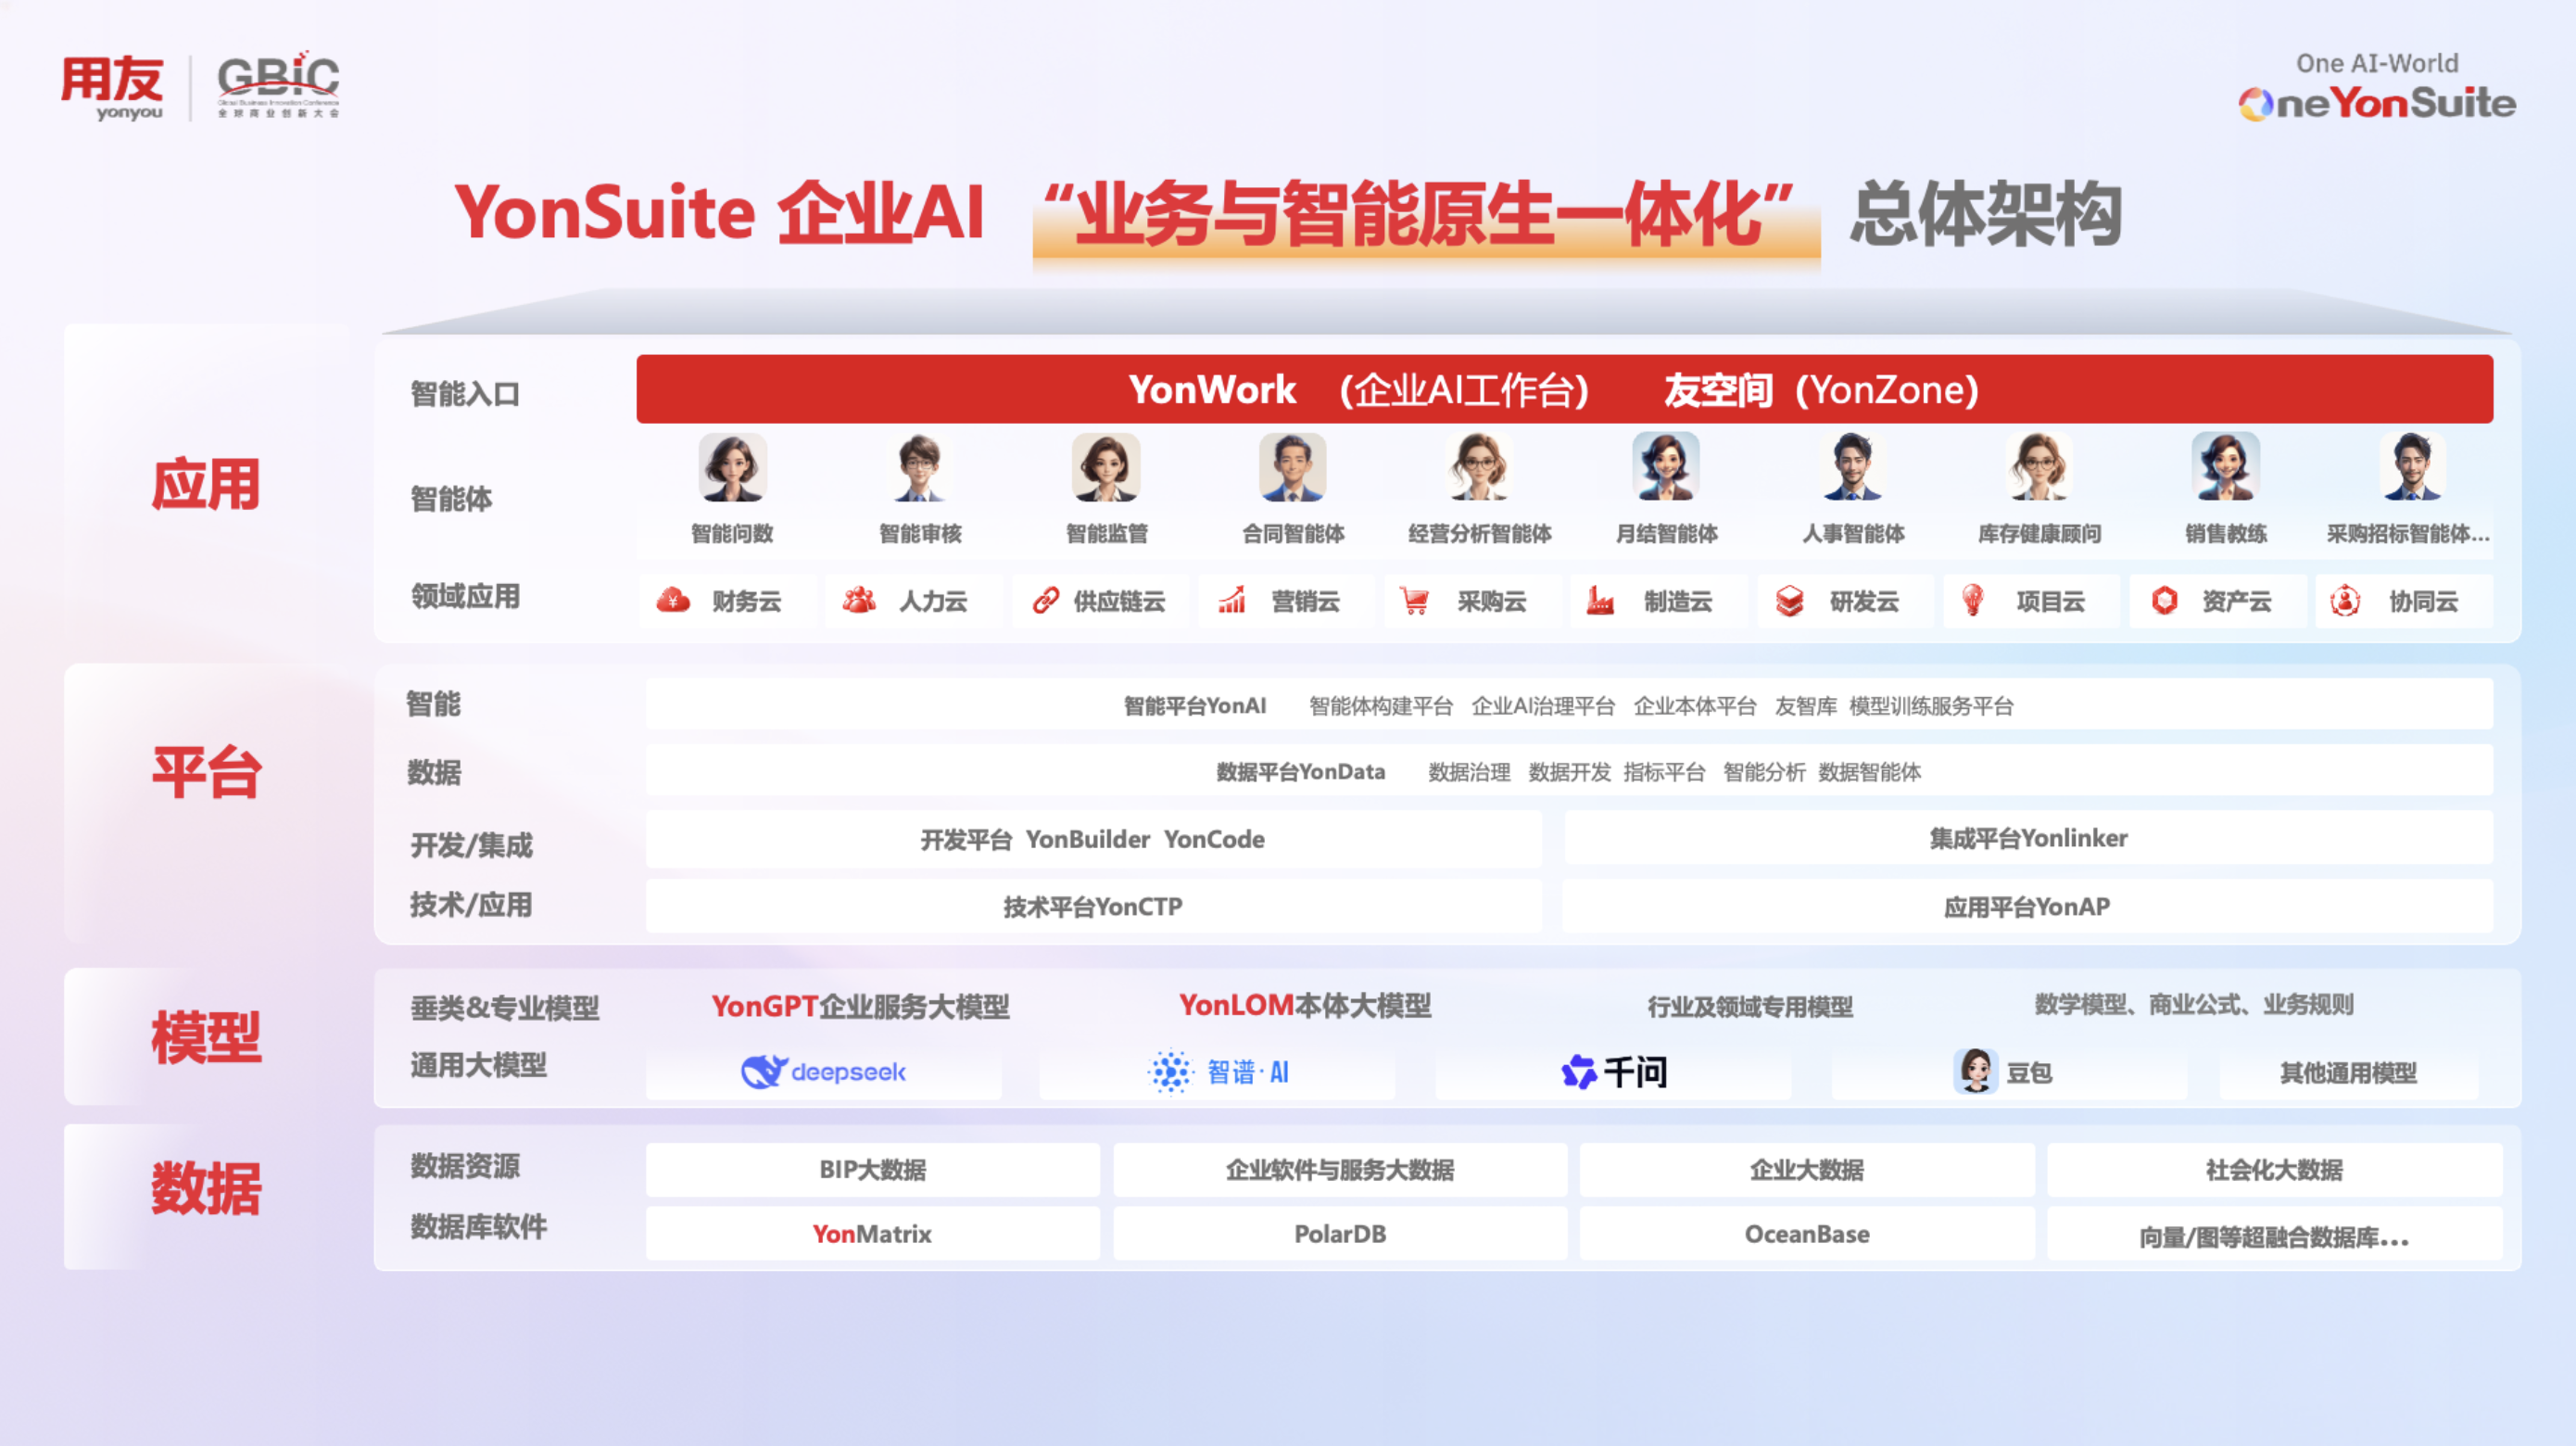Click the 项目云 light bulb icon
This screenshot has width=2576, height=1446.
[1973, 600]
